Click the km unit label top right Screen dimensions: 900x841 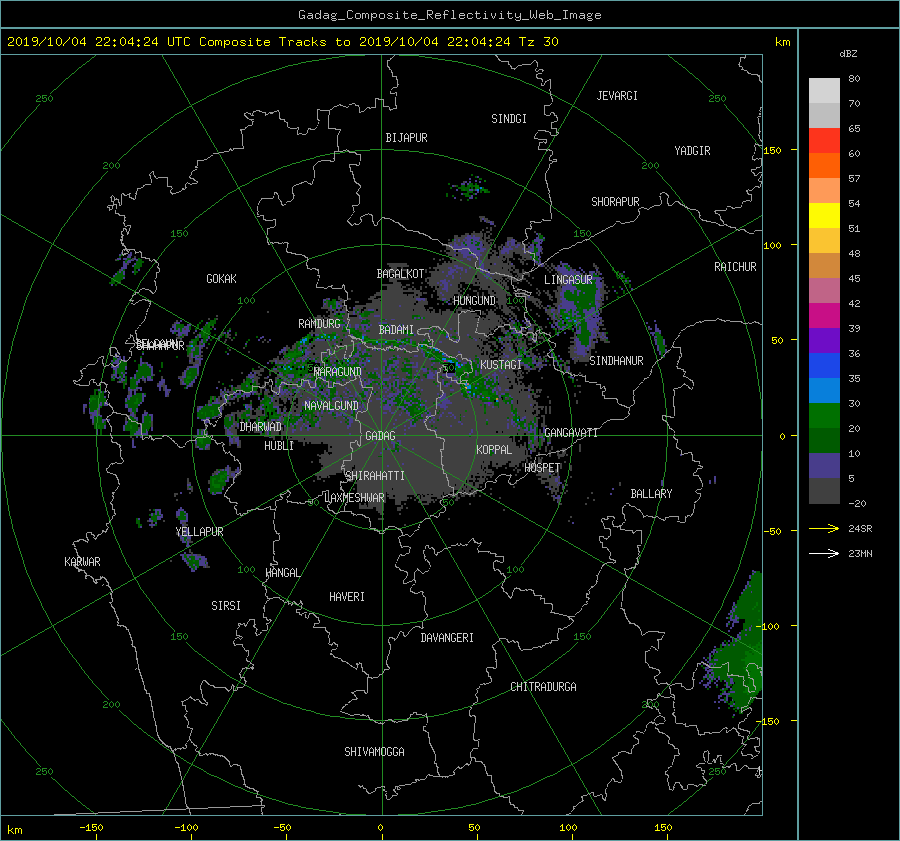click(x=782, y=42)
